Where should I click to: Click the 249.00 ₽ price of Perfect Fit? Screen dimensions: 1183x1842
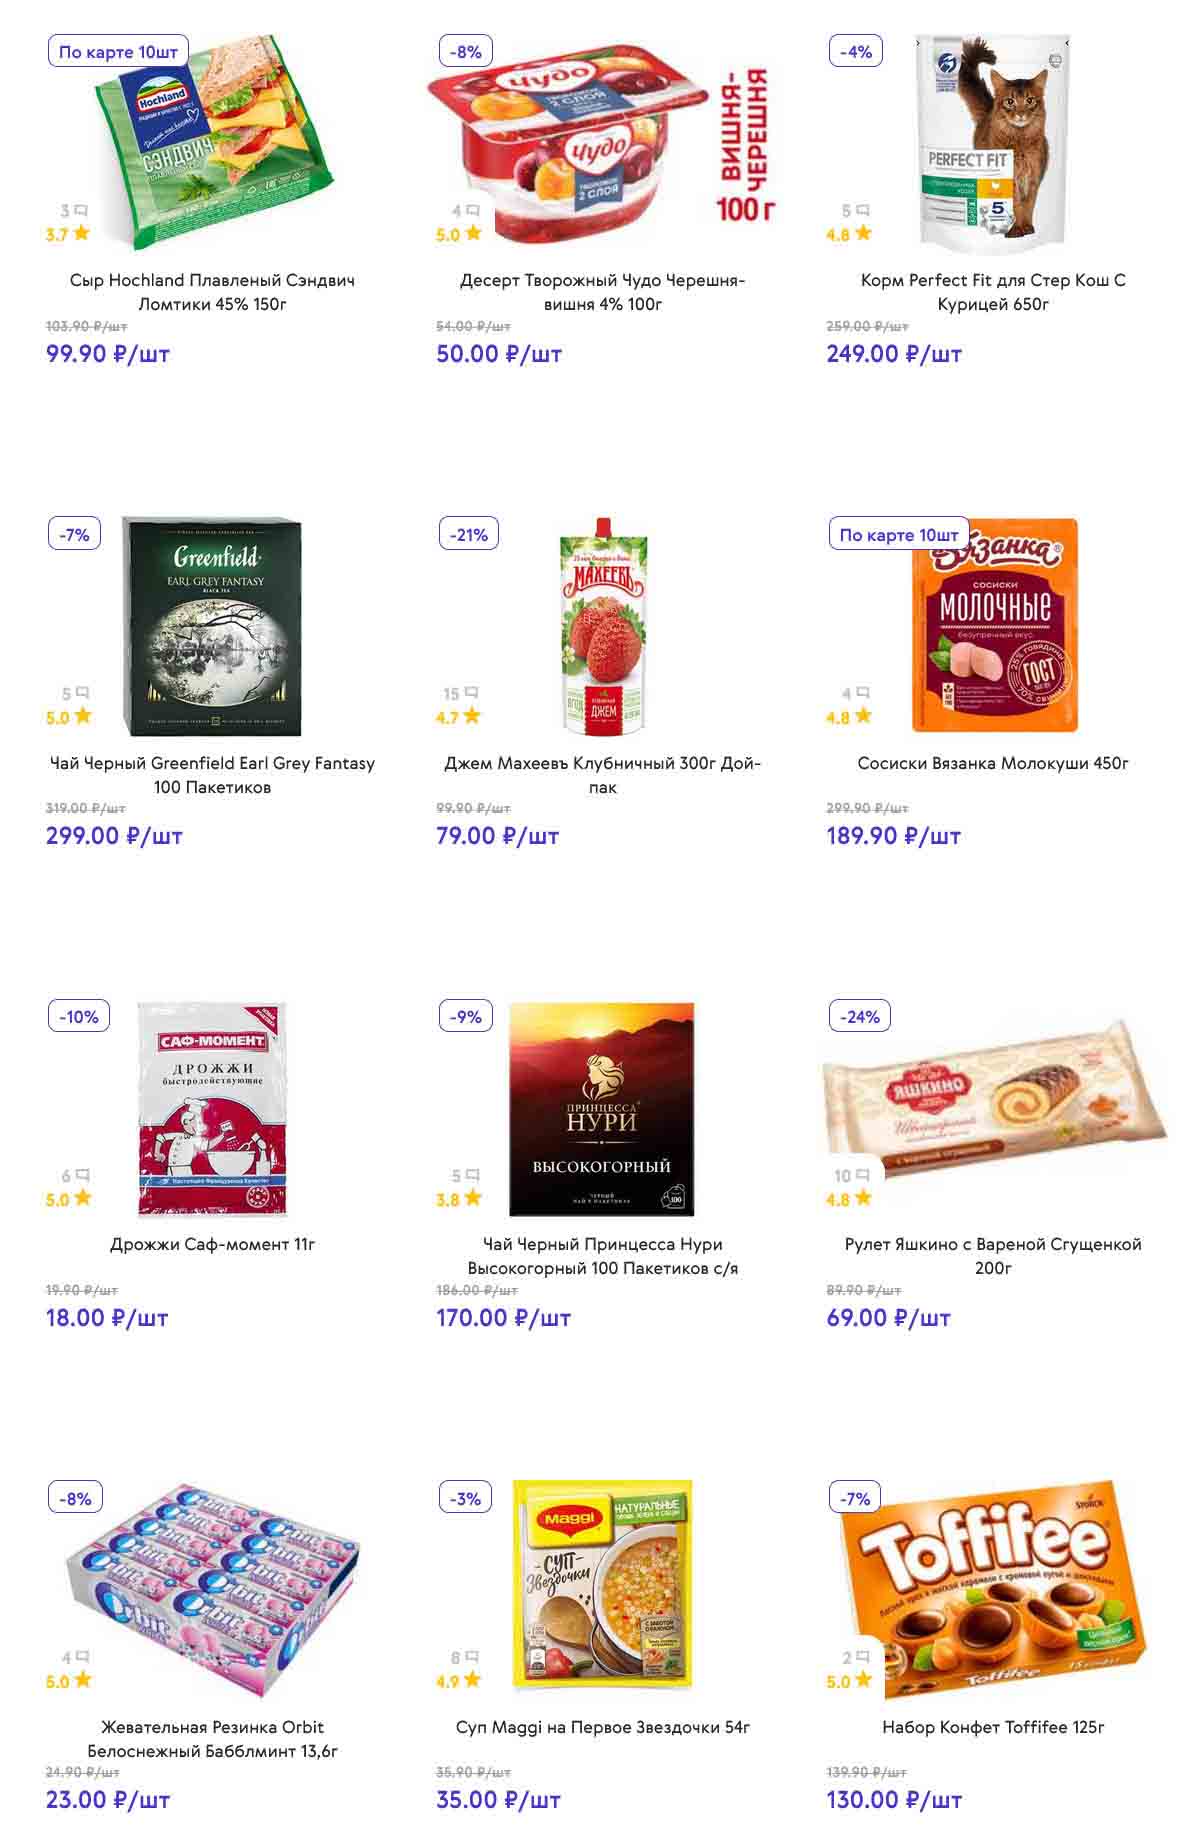tap(894, 354)
